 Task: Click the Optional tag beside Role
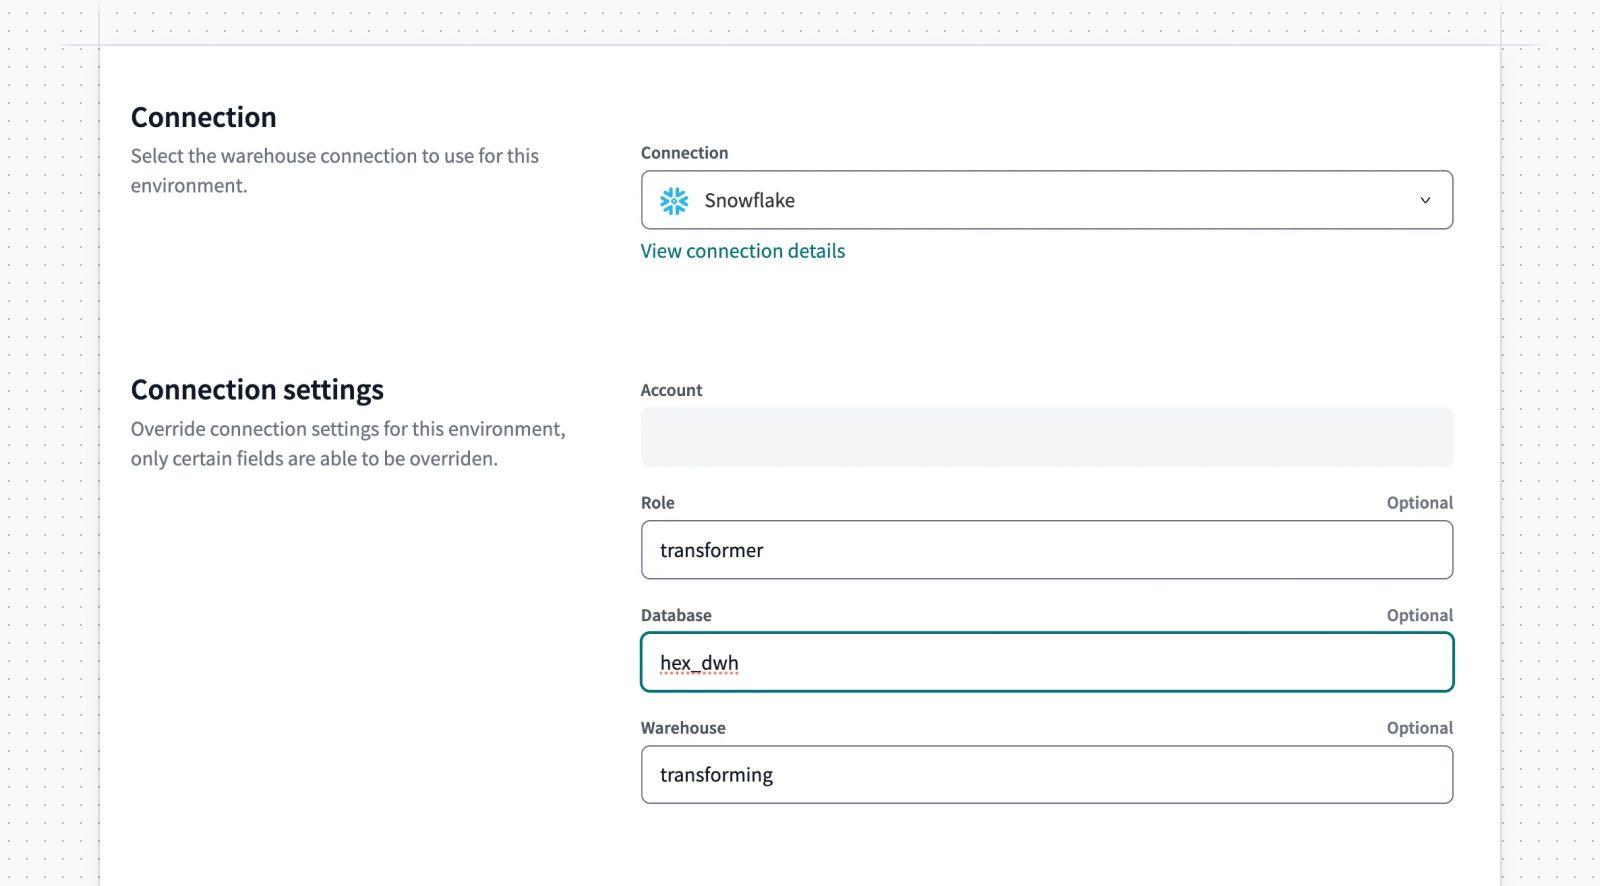pos(1420,503)
